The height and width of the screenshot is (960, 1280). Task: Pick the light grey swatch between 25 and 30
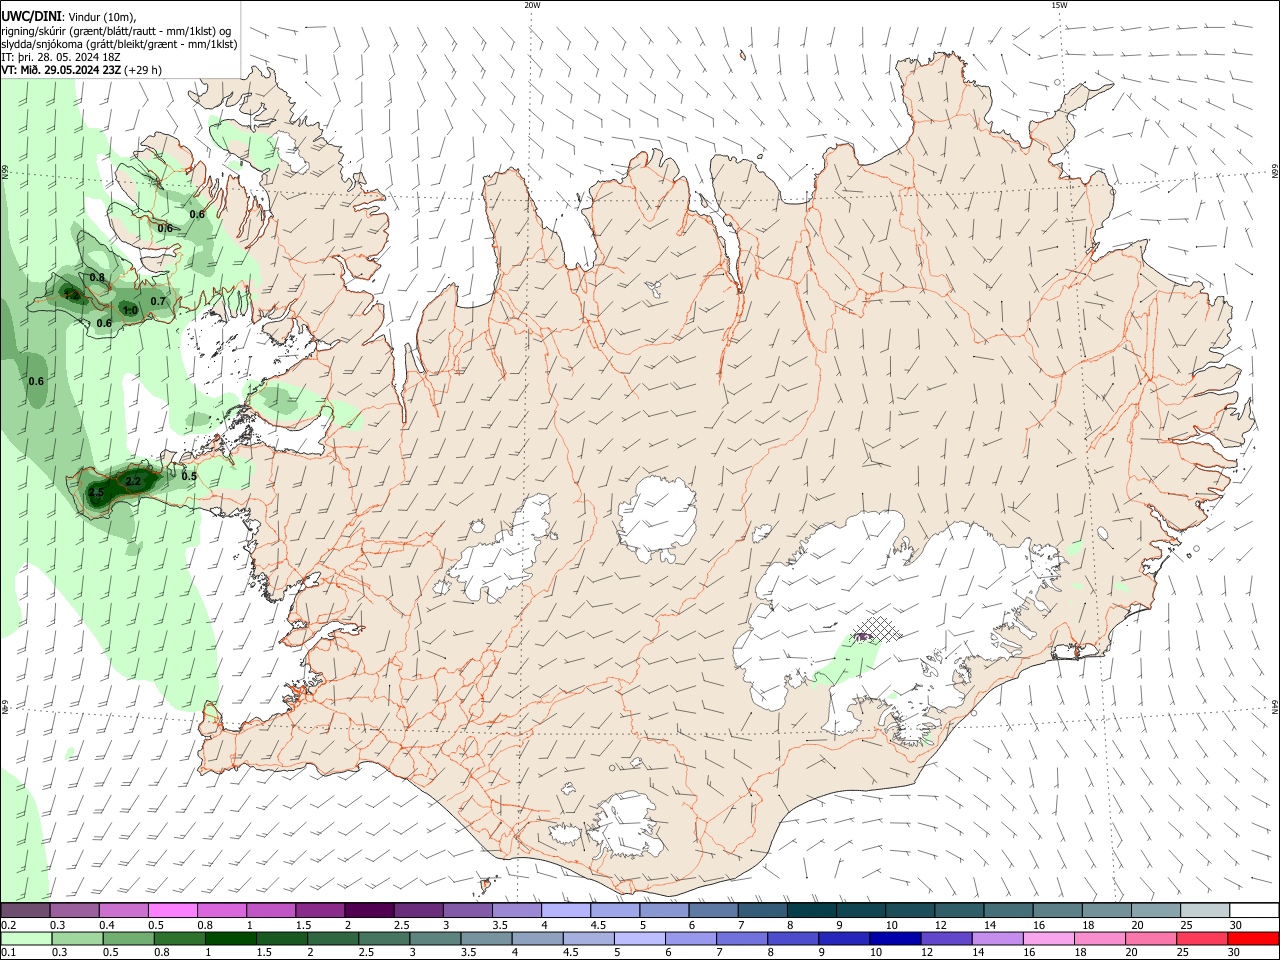1204,911
